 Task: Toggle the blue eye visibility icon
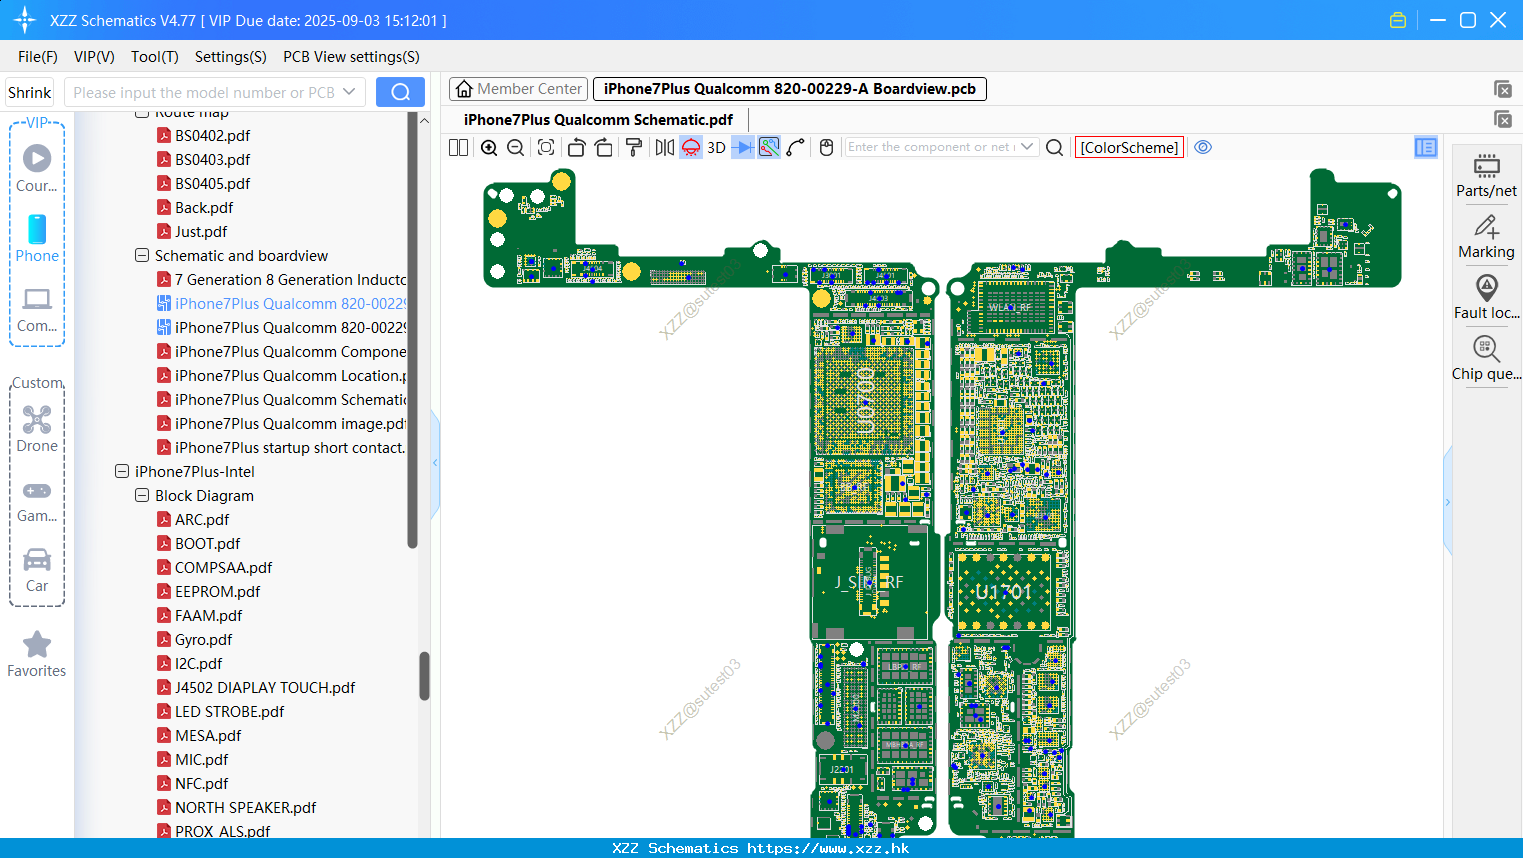tap(1203, 147)
